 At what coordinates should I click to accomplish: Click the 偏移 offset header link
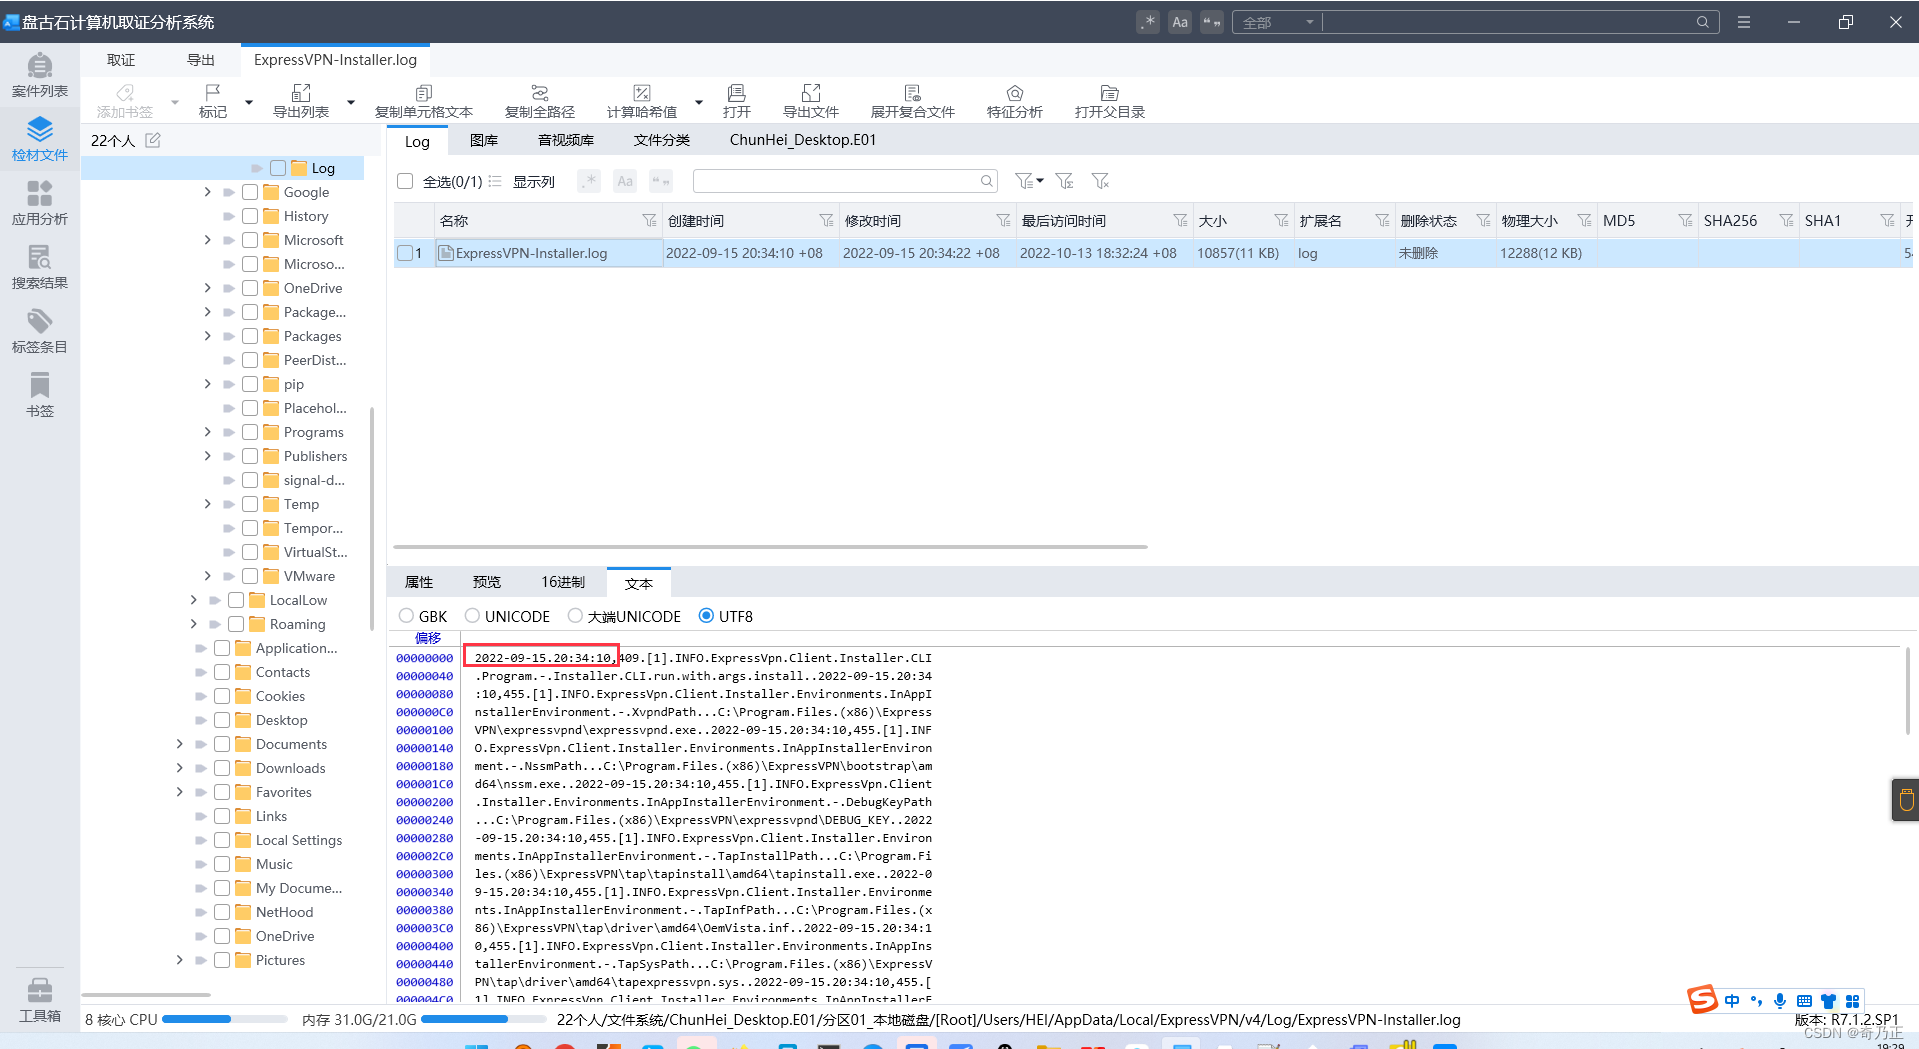[428, 638]
